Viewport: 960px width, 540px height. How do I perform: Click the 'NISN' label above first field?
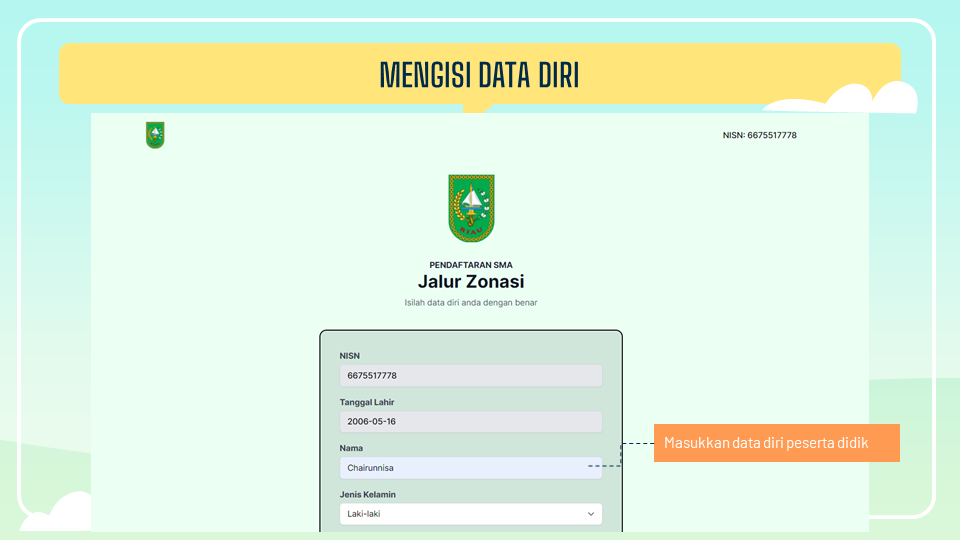(x=349, y=355)
